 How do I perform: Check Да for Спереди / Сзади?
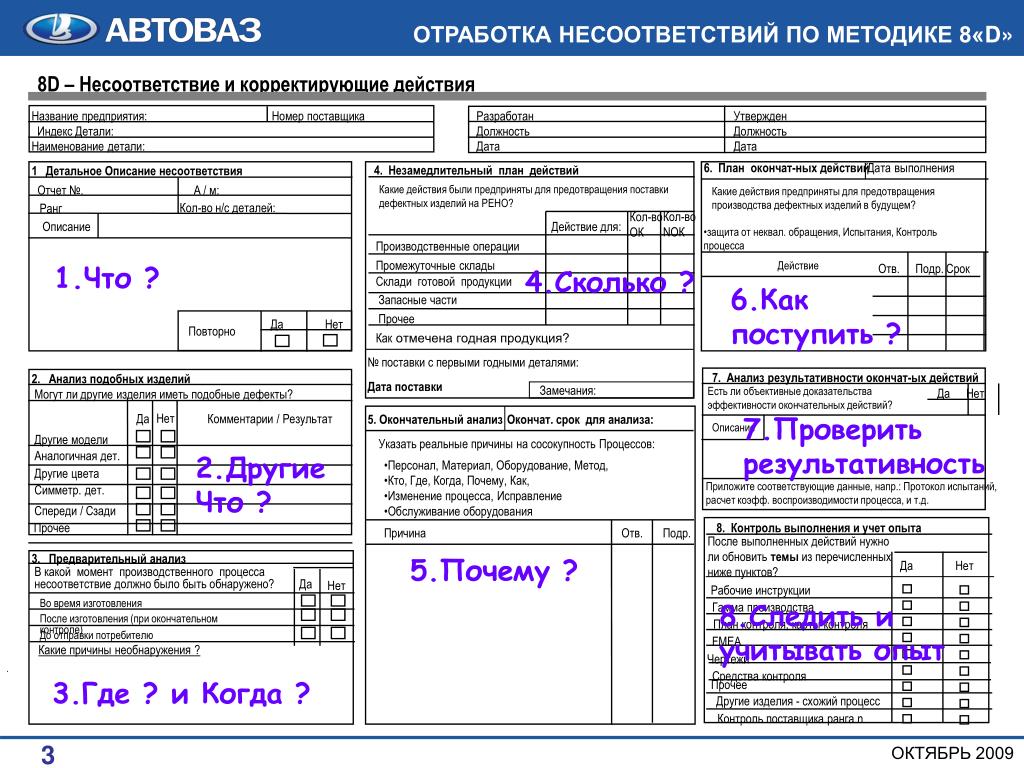pos(143,509)
